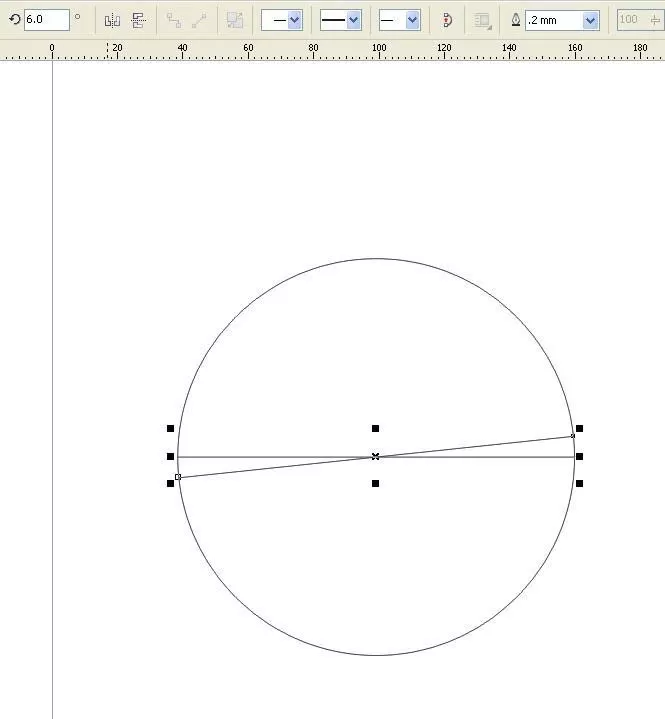Click the top of the circle outline

click(376, 259)
